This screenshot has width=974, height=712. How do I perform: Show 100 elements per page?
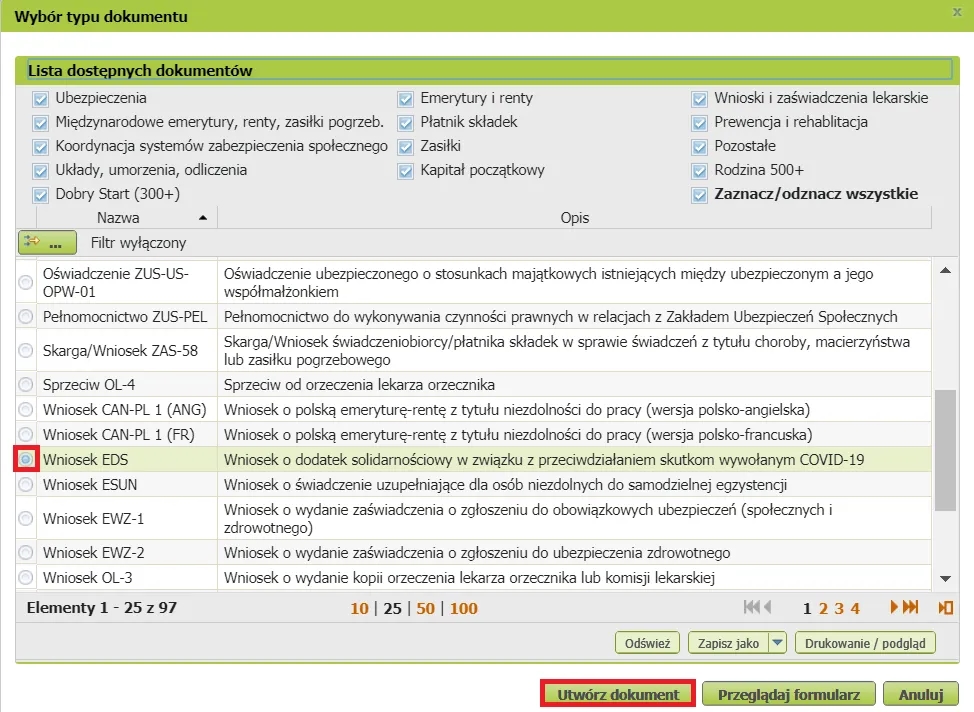[x=464, y=608]
